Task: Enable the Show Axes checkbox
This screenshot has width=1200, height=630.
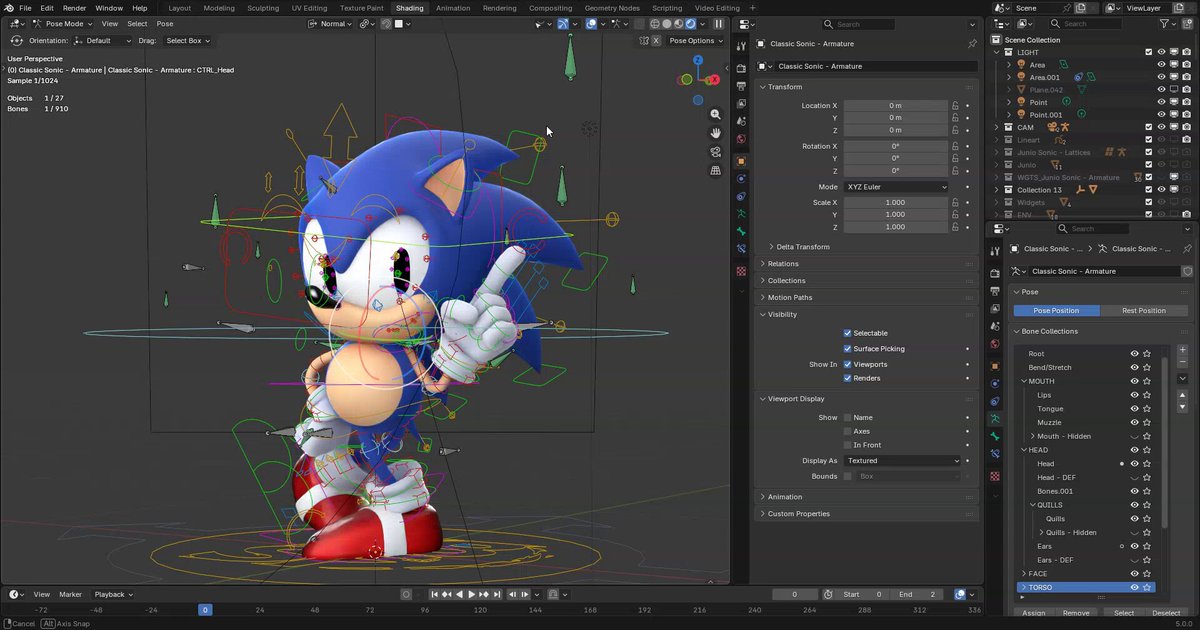Action: coord(848,431)
